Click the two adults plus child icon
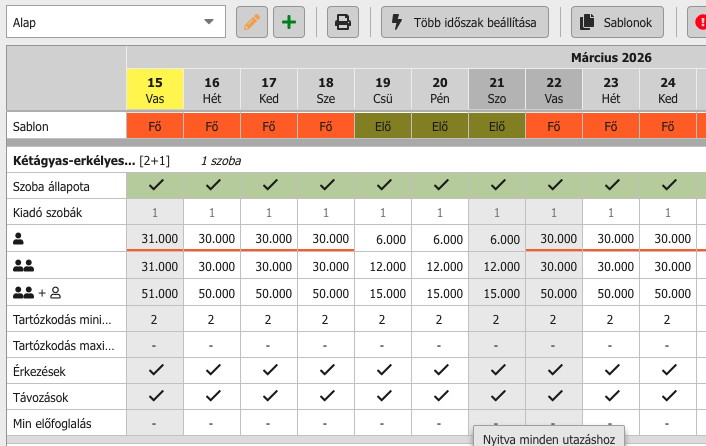The height and width of the screenshot is (446, 706). coord(36,292)
